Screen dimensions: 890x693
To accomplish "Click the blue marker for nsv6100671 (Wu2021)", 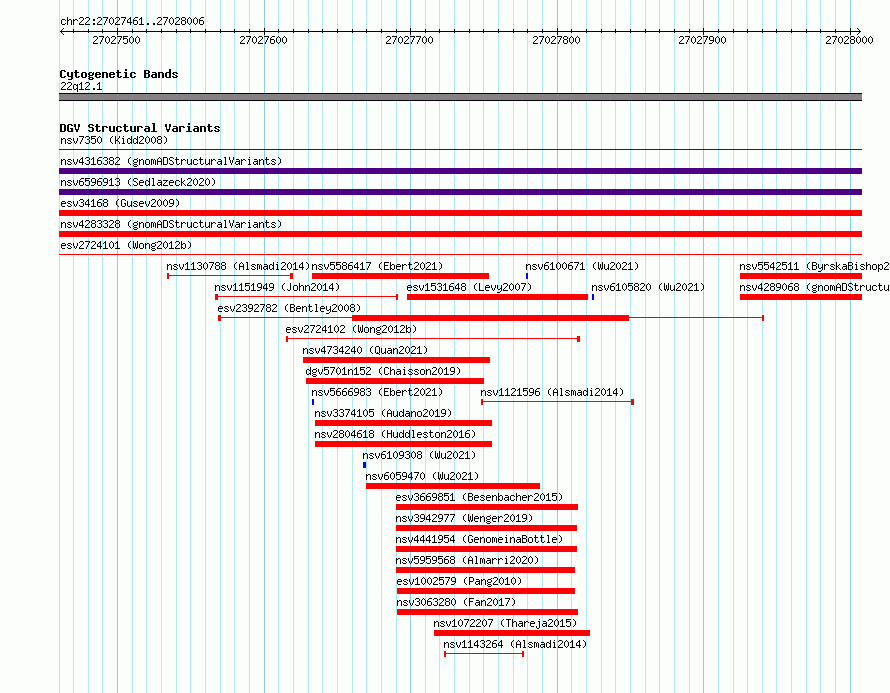I will pos(527,276).
